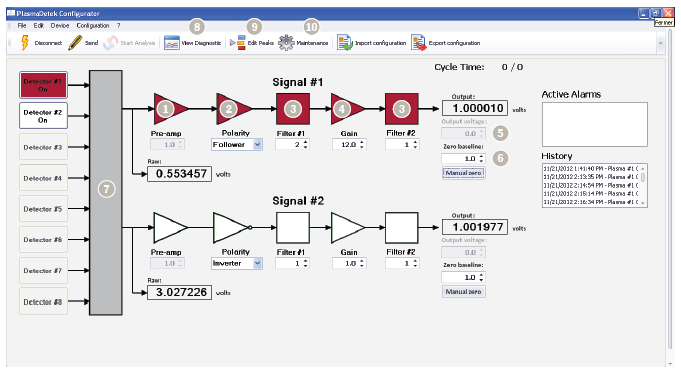This screenshot has width=681, height=374.
Task: Adjust Signal #2 Filter #2 stepper
Action: coord(416,263)
